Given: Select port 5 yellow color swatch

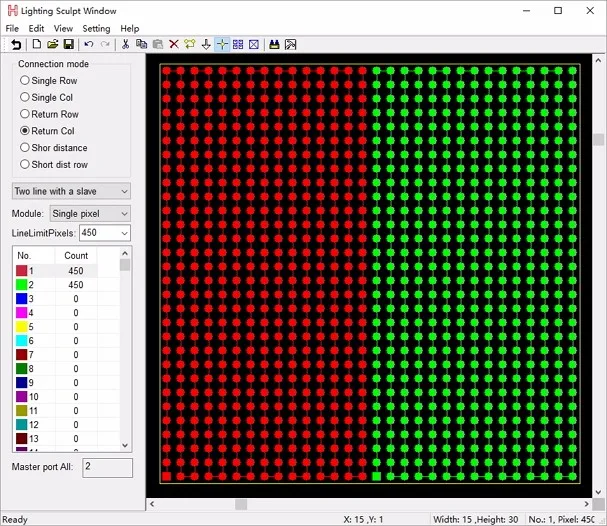Looking at the screenshot, I should coord(21,327).
